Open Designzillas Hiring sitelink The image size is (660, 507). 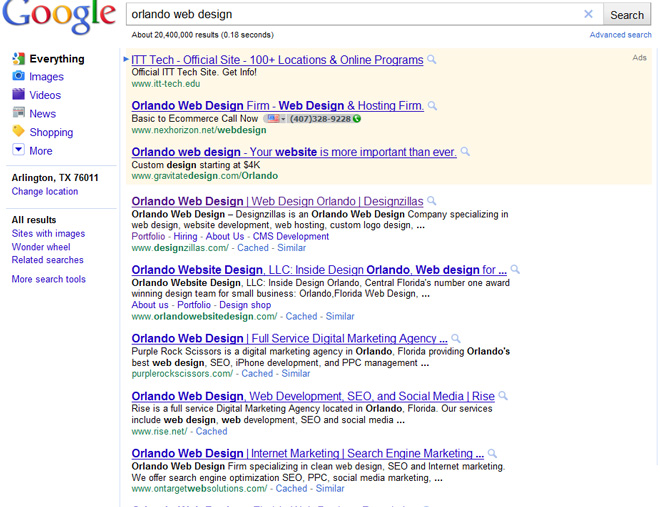(x=185, y=236)
